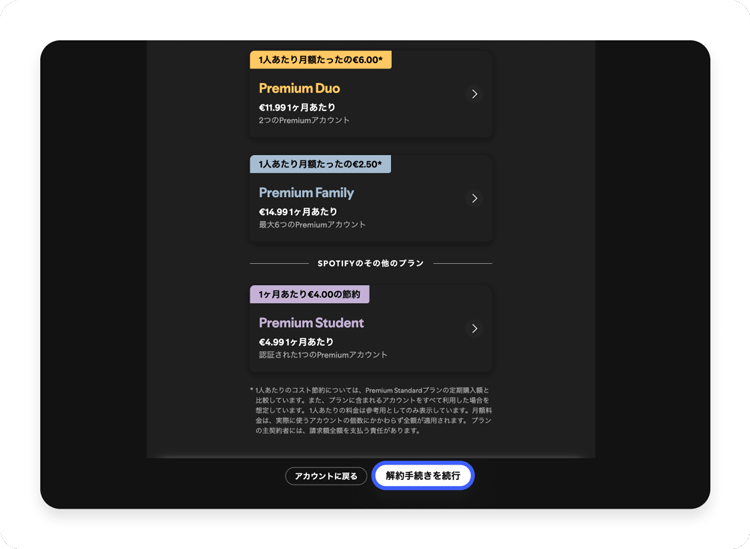Click the €11.99 monthly price text
This screenshot has width=750, height=549.
click(297, 108)
